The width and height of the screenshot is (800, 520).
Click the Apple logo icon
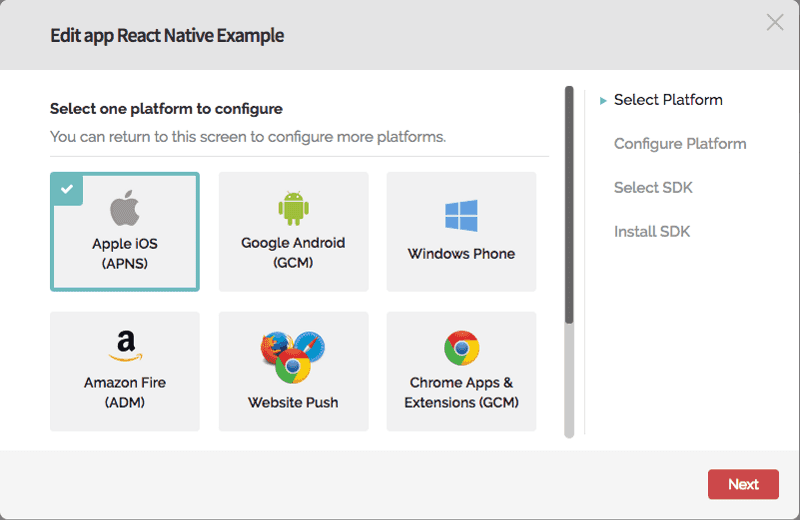tap(125, 208)
